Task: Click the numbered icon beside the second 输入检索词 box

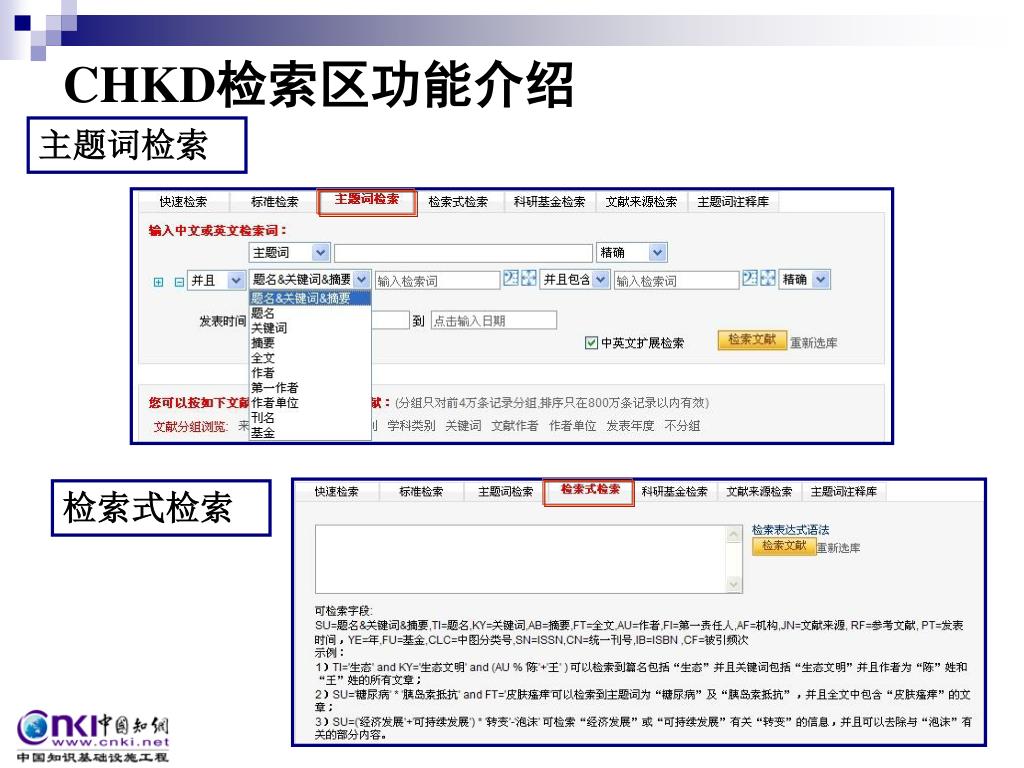Action: [x=750, y=279]
